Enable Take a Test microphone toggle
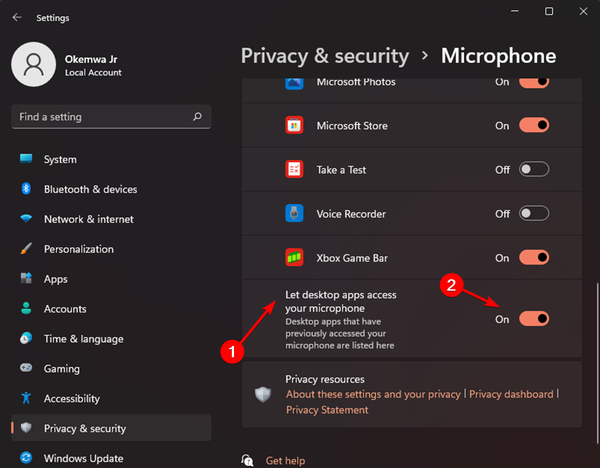Screen dimensions: 600x468 534,170
